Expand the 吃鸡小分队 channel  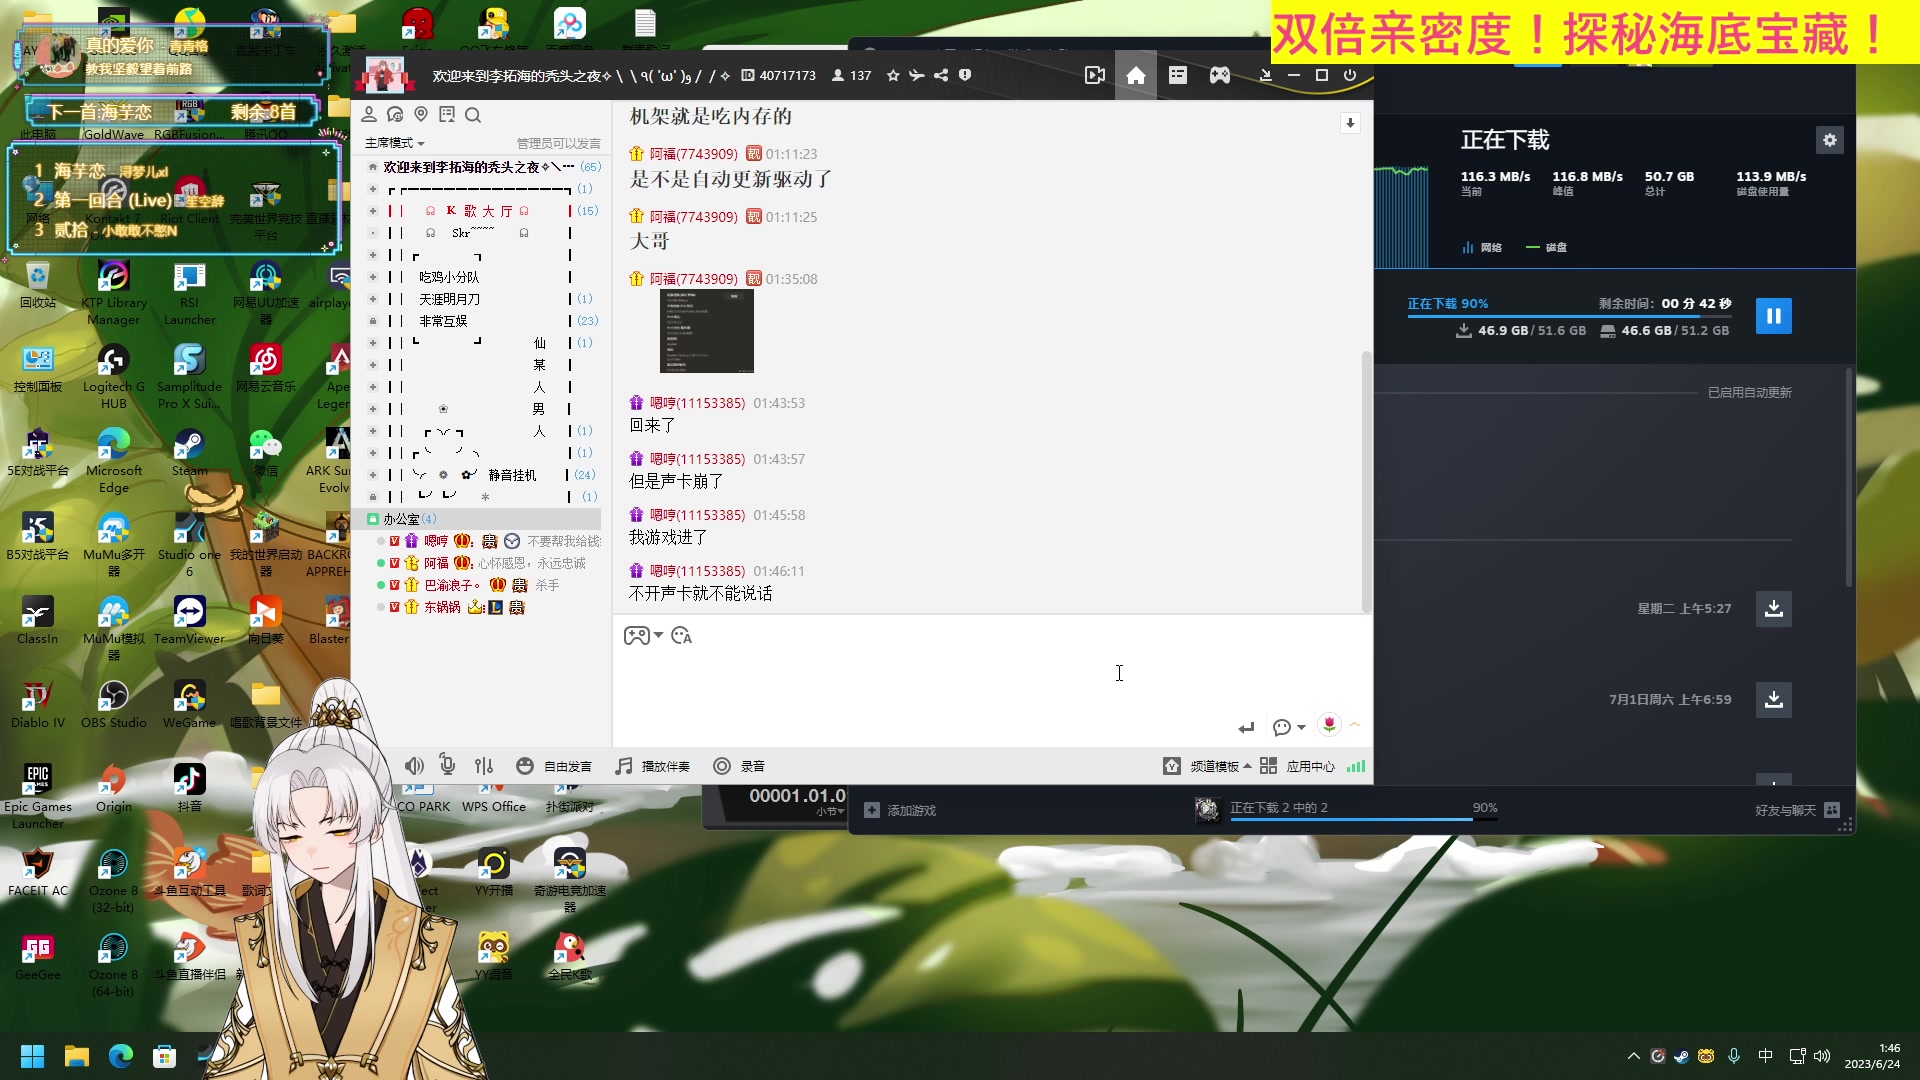click(373, 277)
